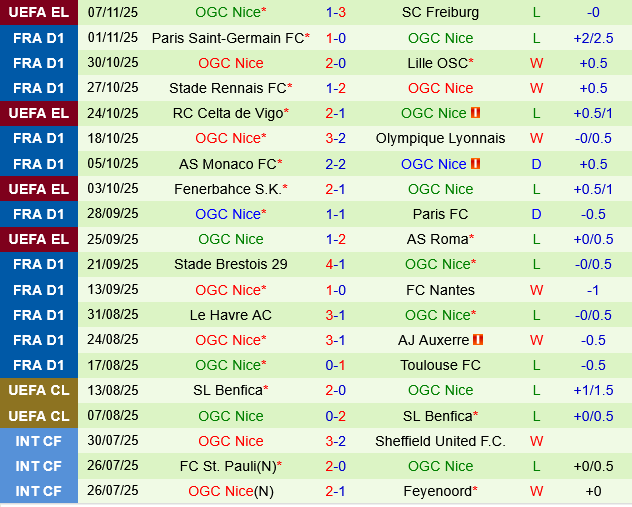Screen dimensions: 632x507
Task: Open the Le Havre AC team link
Action: pos(231,315)
